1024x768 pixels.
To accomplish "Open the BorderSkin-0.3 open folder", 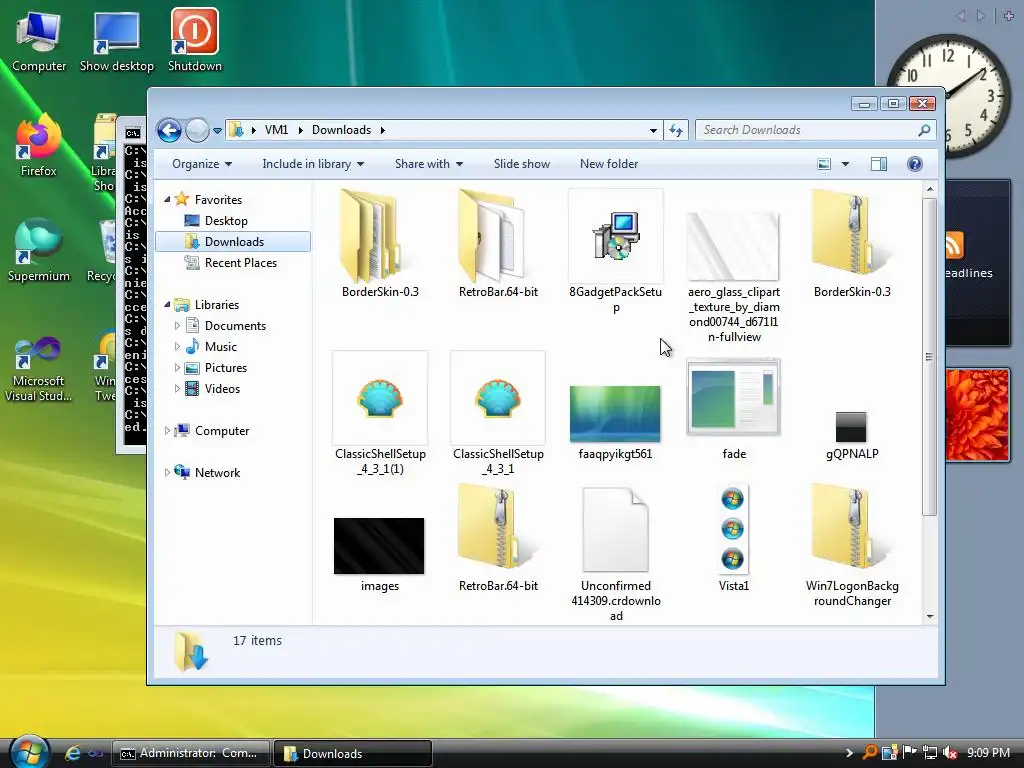I will tap(379, 245).
